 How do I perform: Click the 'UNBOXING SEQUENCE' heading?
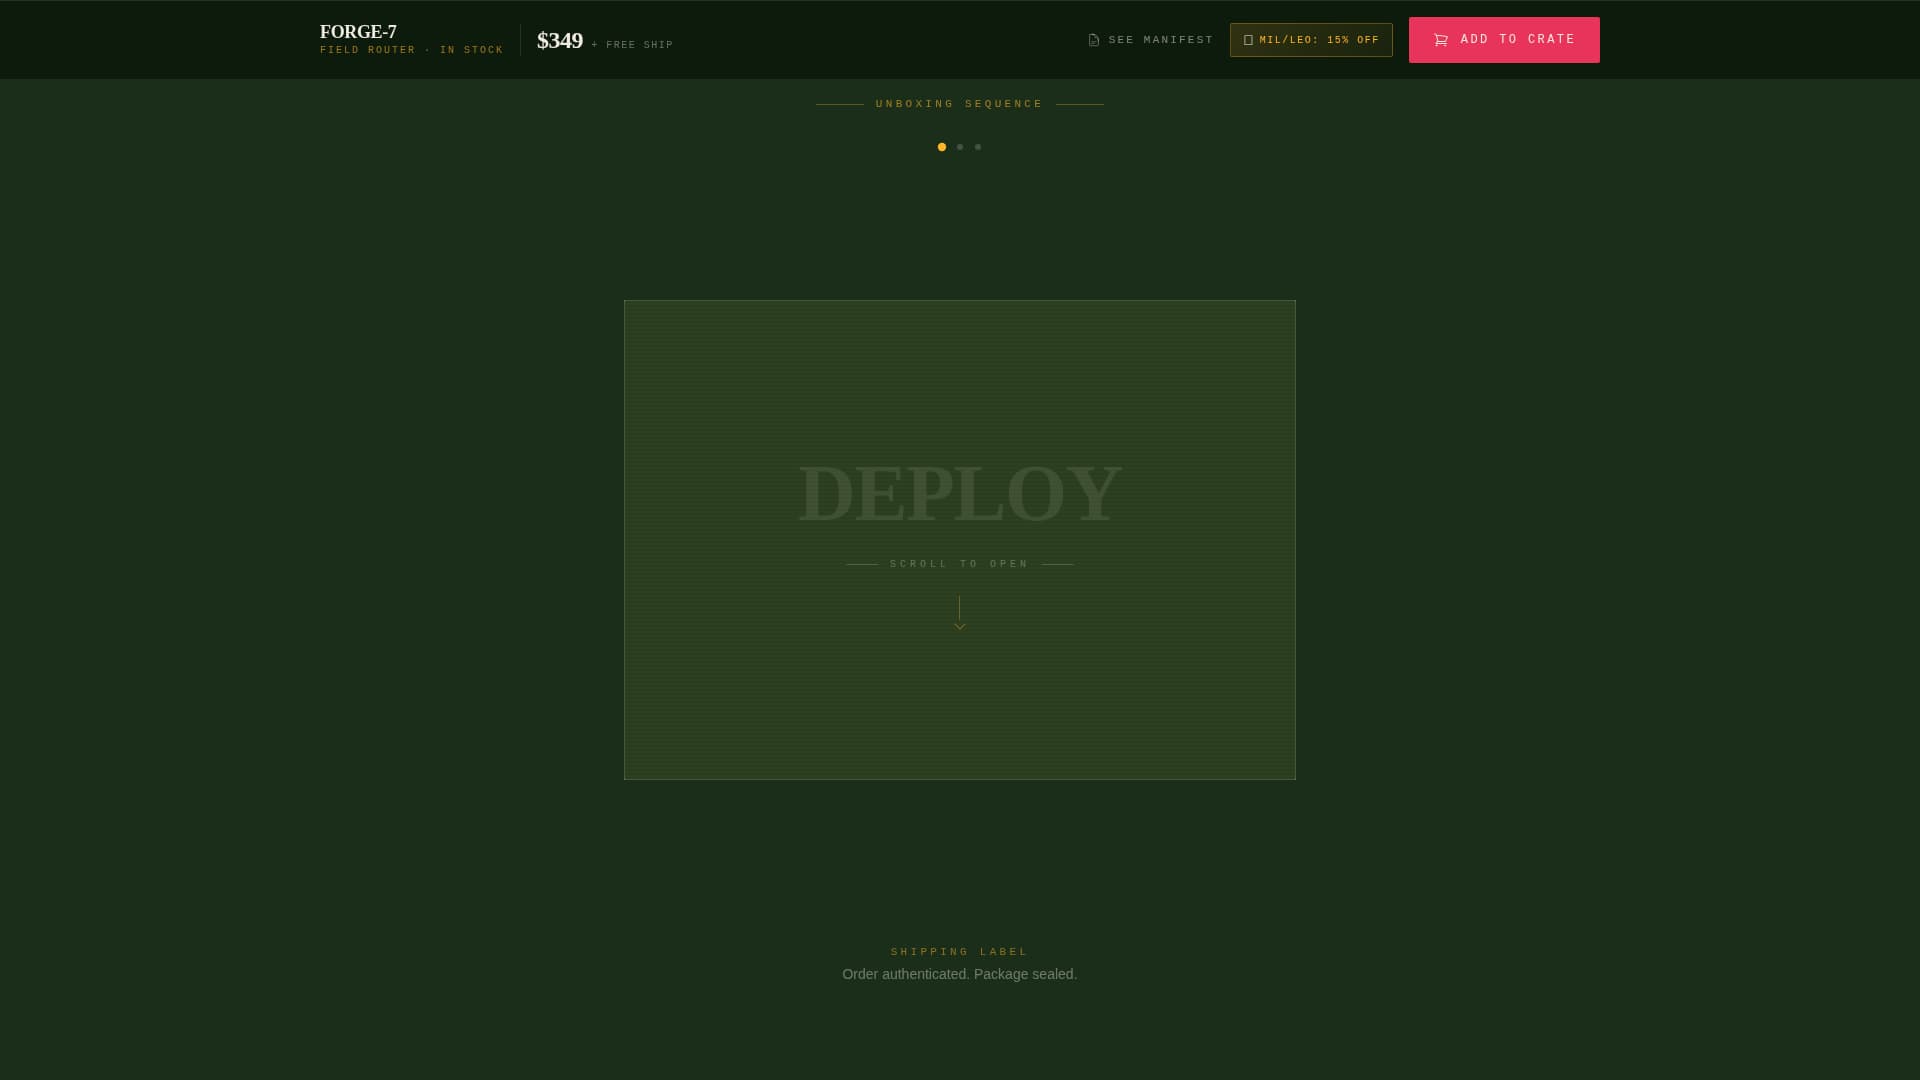pos(960,104)
